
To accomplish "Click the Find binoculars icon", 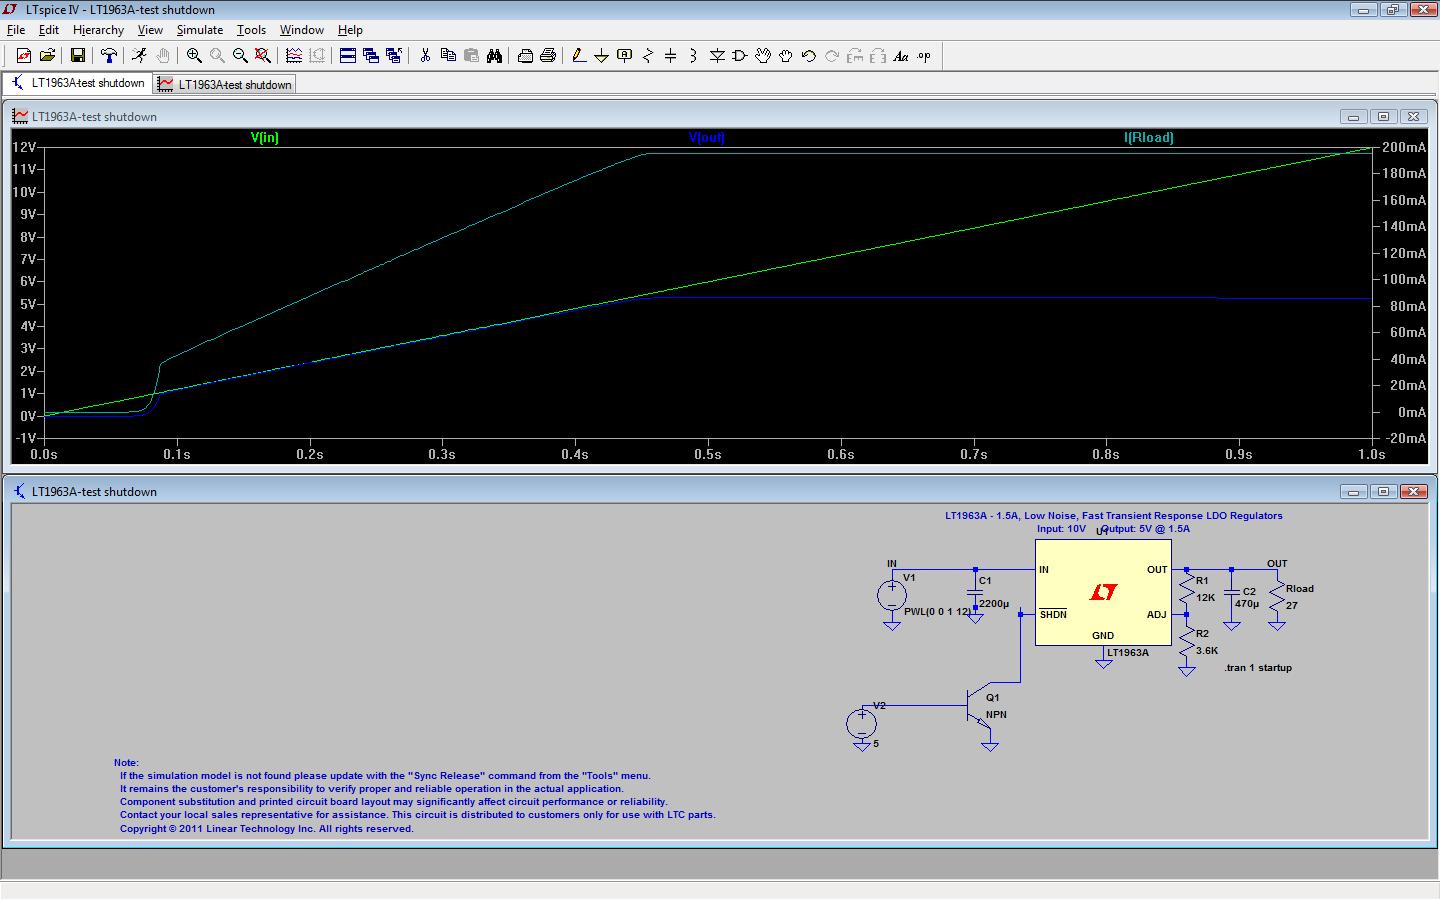I will (494, 56).
